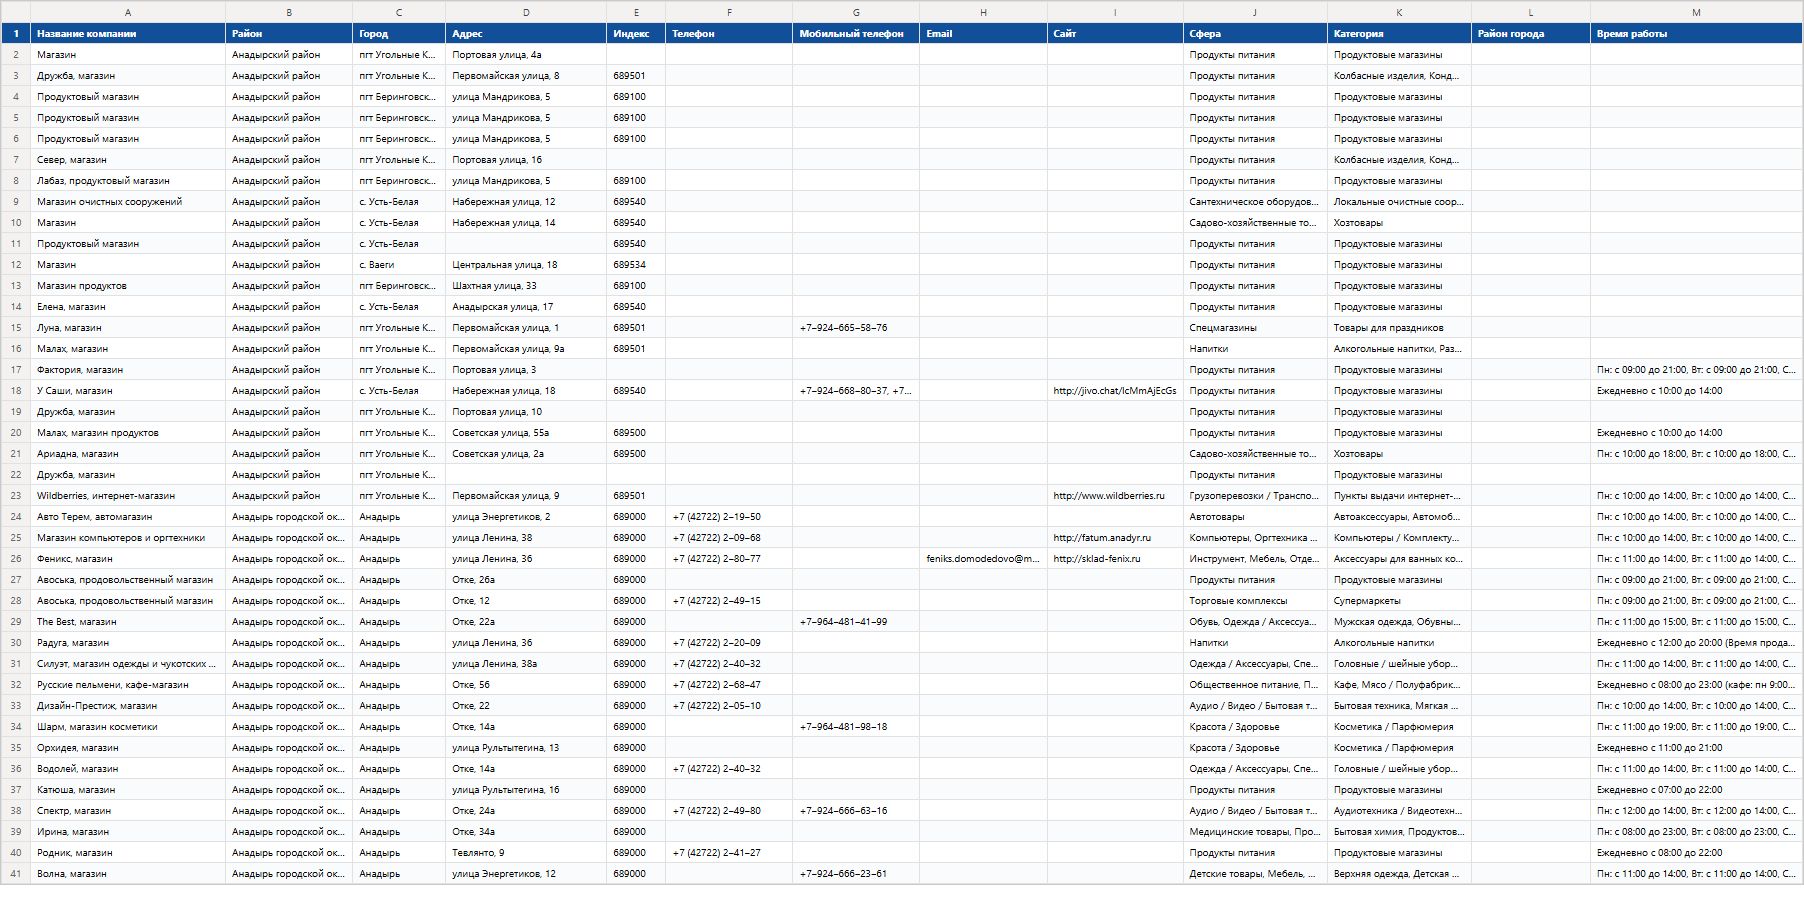Select the 'Шахтная улица, 33' cell
Viewport: 1804px width, 902px height.
pos(526,286)
